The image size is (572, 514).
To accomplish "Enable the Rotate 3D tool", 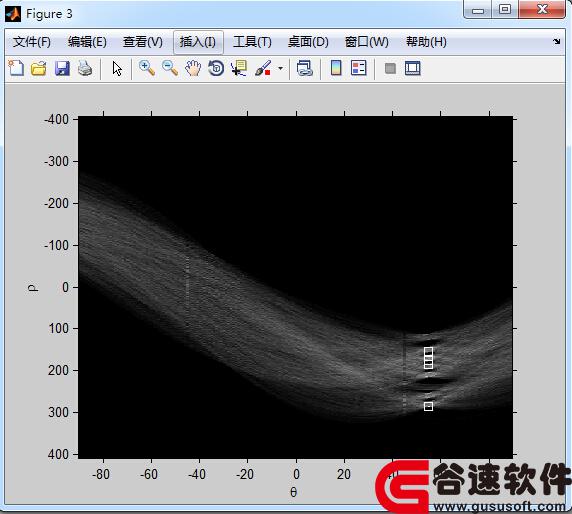I will coord(216,68).
